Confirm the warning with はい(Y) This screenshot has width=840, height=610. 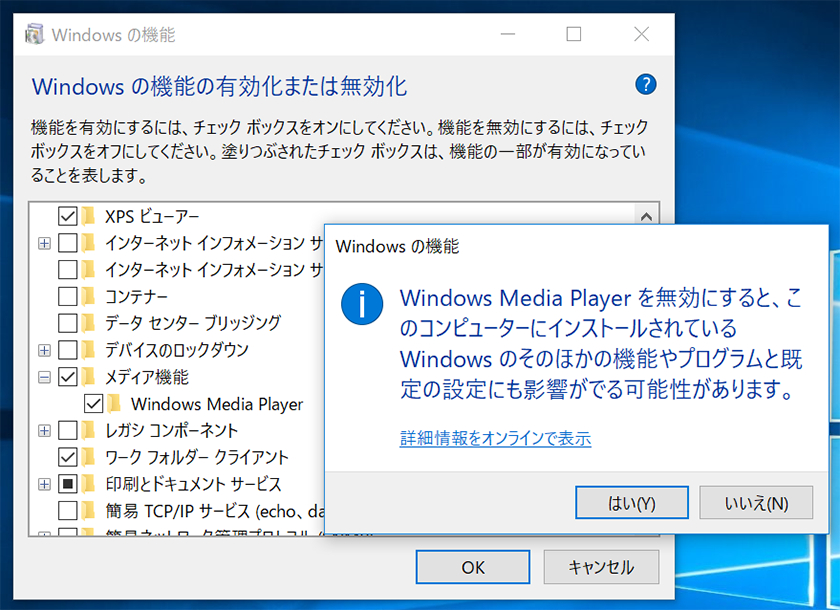[632, 502]
